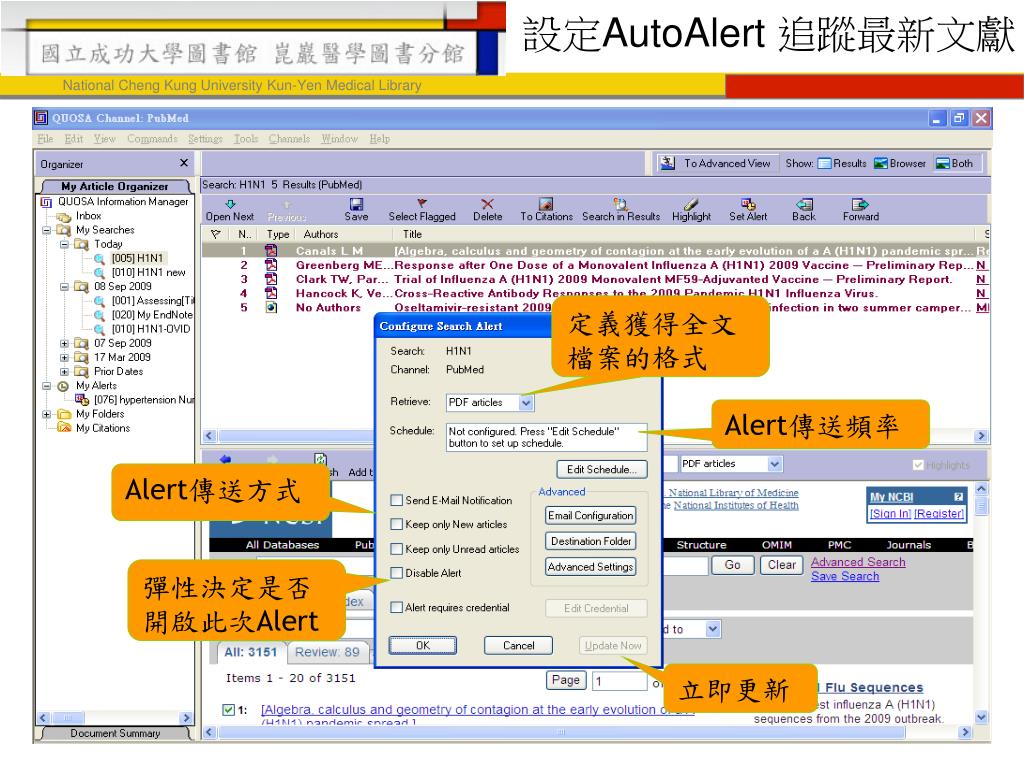This screenshot has height=768, width=1024.
Task: Open the Settings menu
Action: (x=205, y=138)
